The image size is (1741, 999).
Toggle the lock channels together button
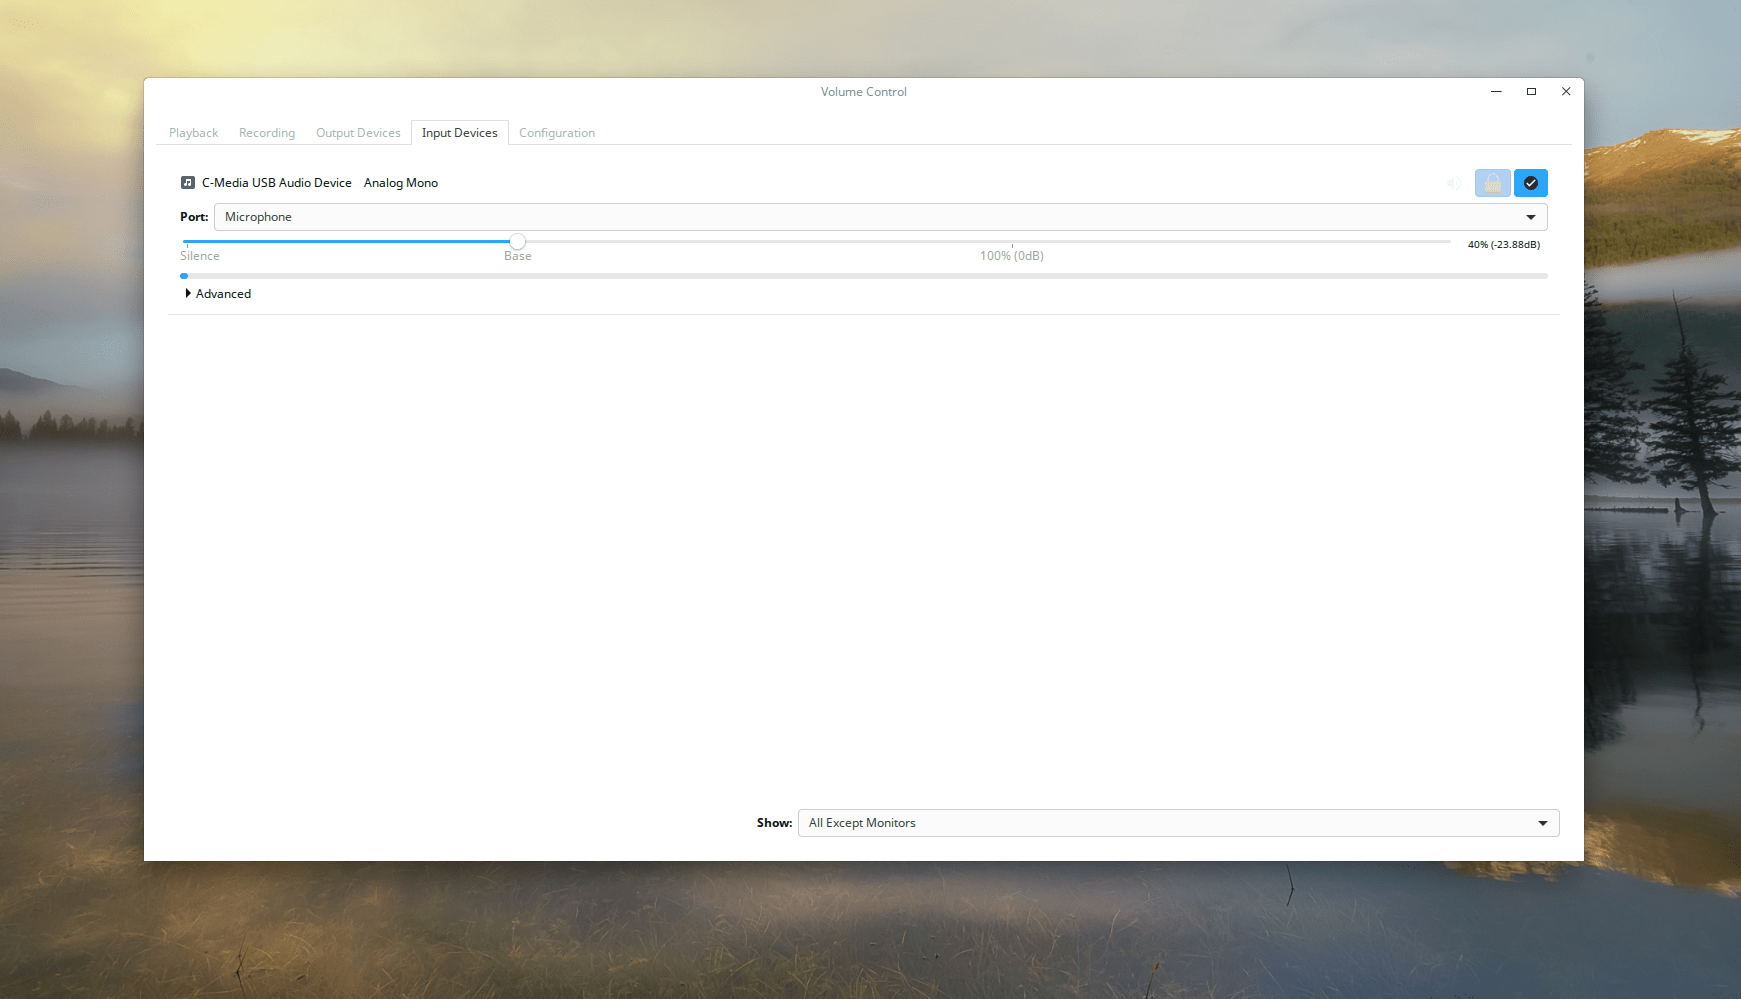click(1493, 183)
